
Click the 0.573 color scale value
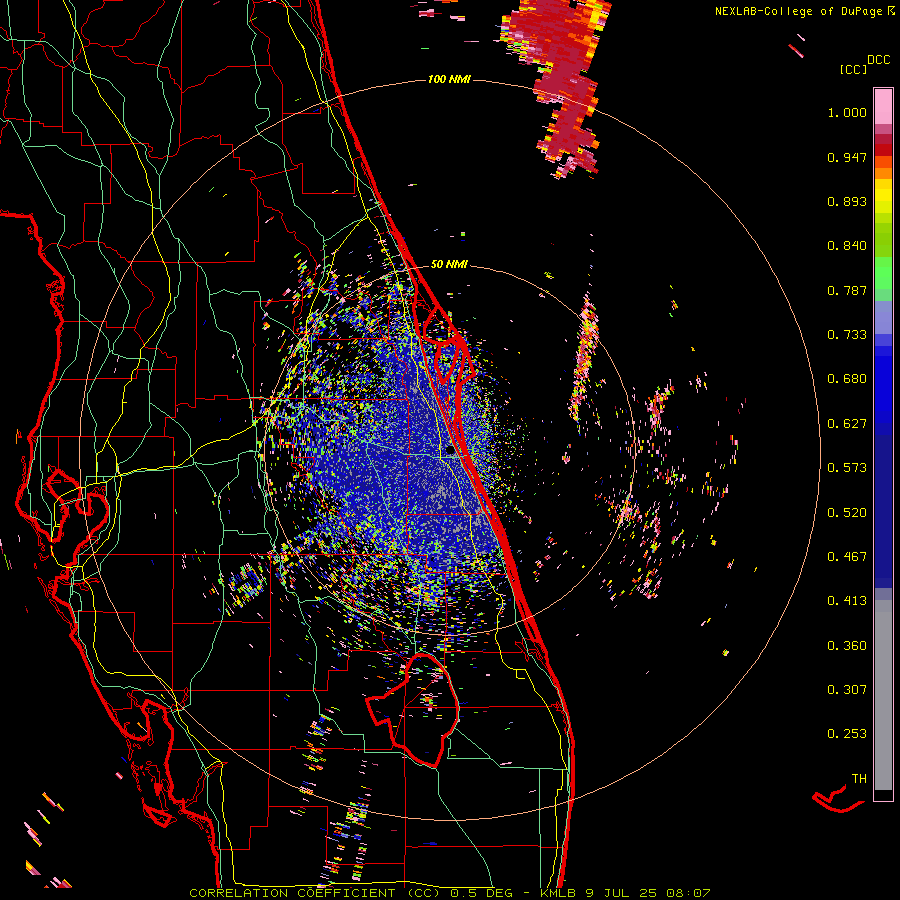pyautogui.click(x=847, y=468)
